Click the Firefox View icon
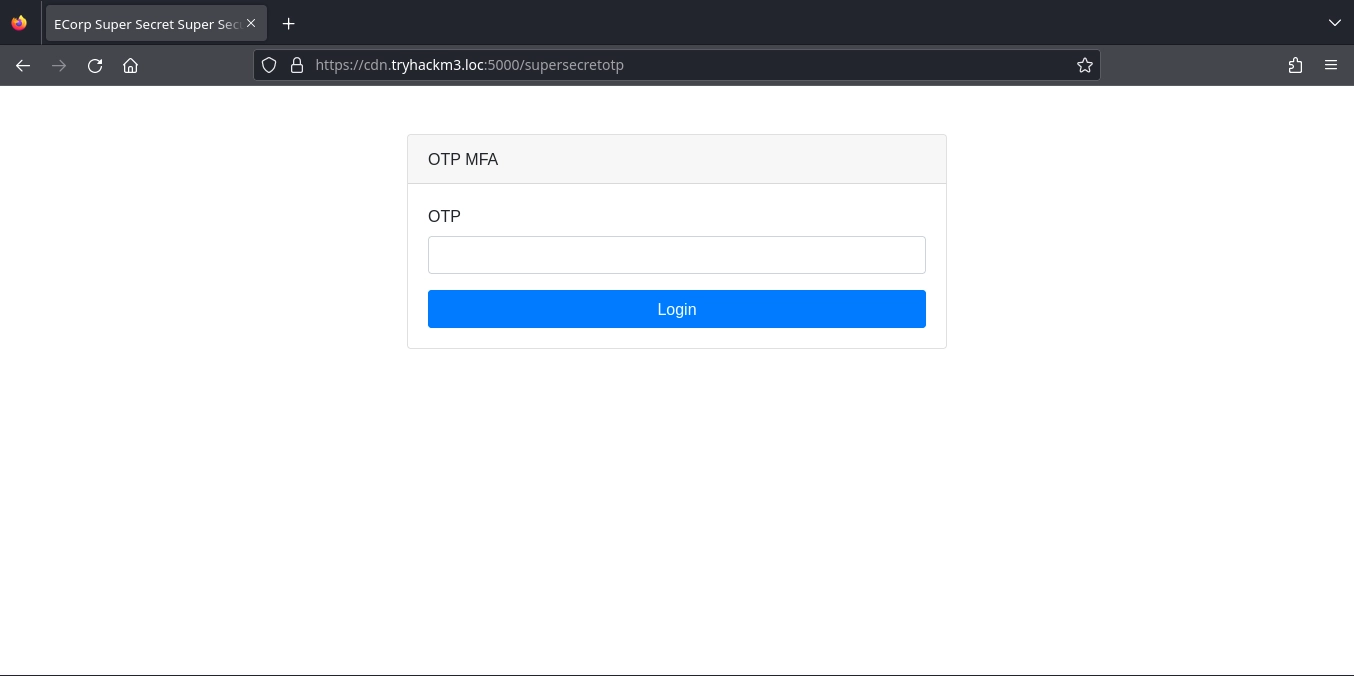This screenshot has height=676, width=1354. 19,23
